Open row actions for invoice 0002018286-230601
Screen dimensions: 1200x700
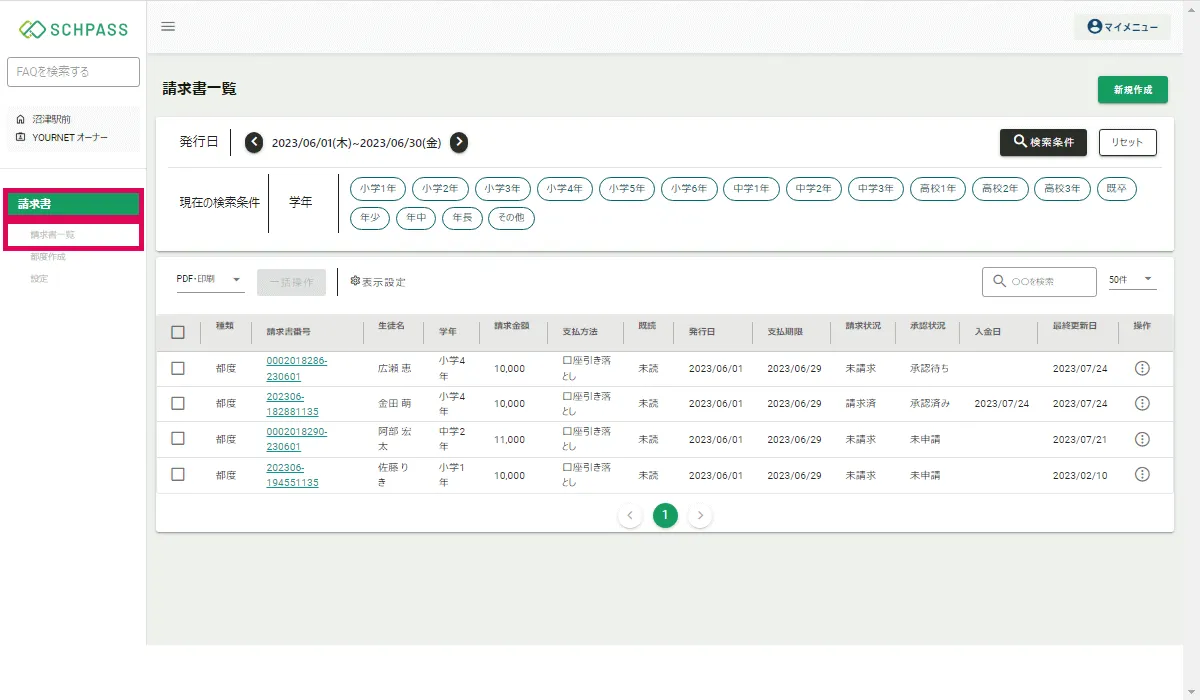1143,368
